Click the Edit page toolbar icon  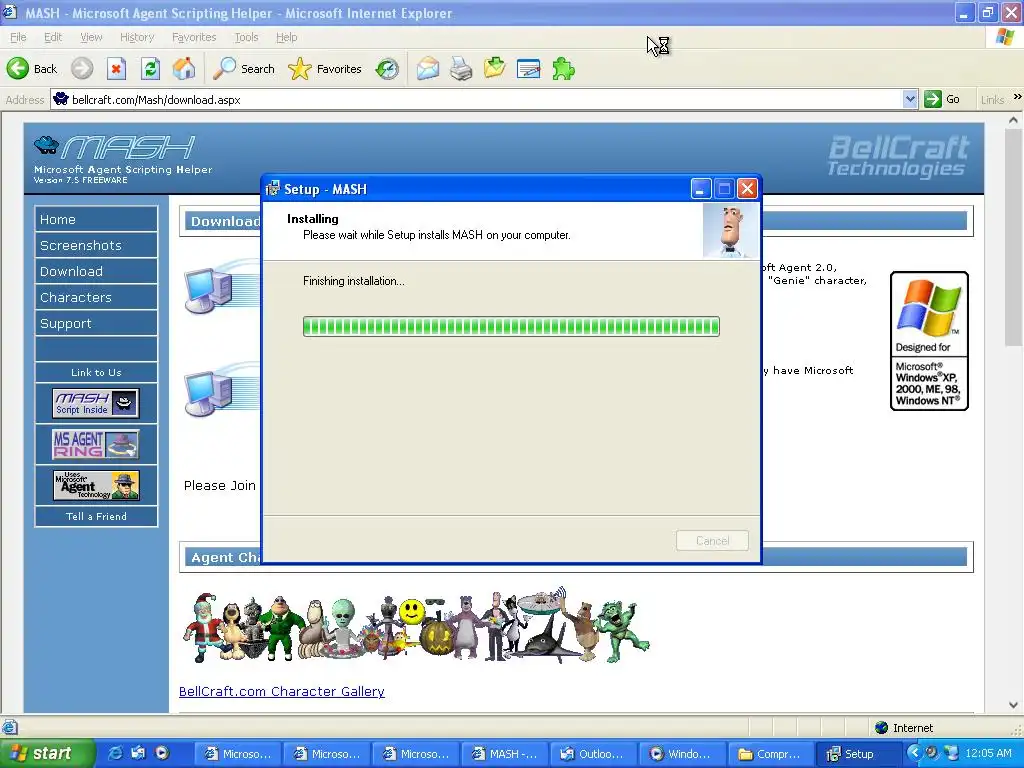tap(528, 69)
